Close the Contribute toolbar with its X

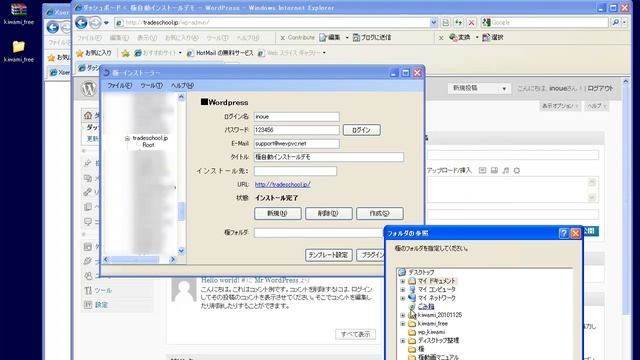click(x=282, y=38)
